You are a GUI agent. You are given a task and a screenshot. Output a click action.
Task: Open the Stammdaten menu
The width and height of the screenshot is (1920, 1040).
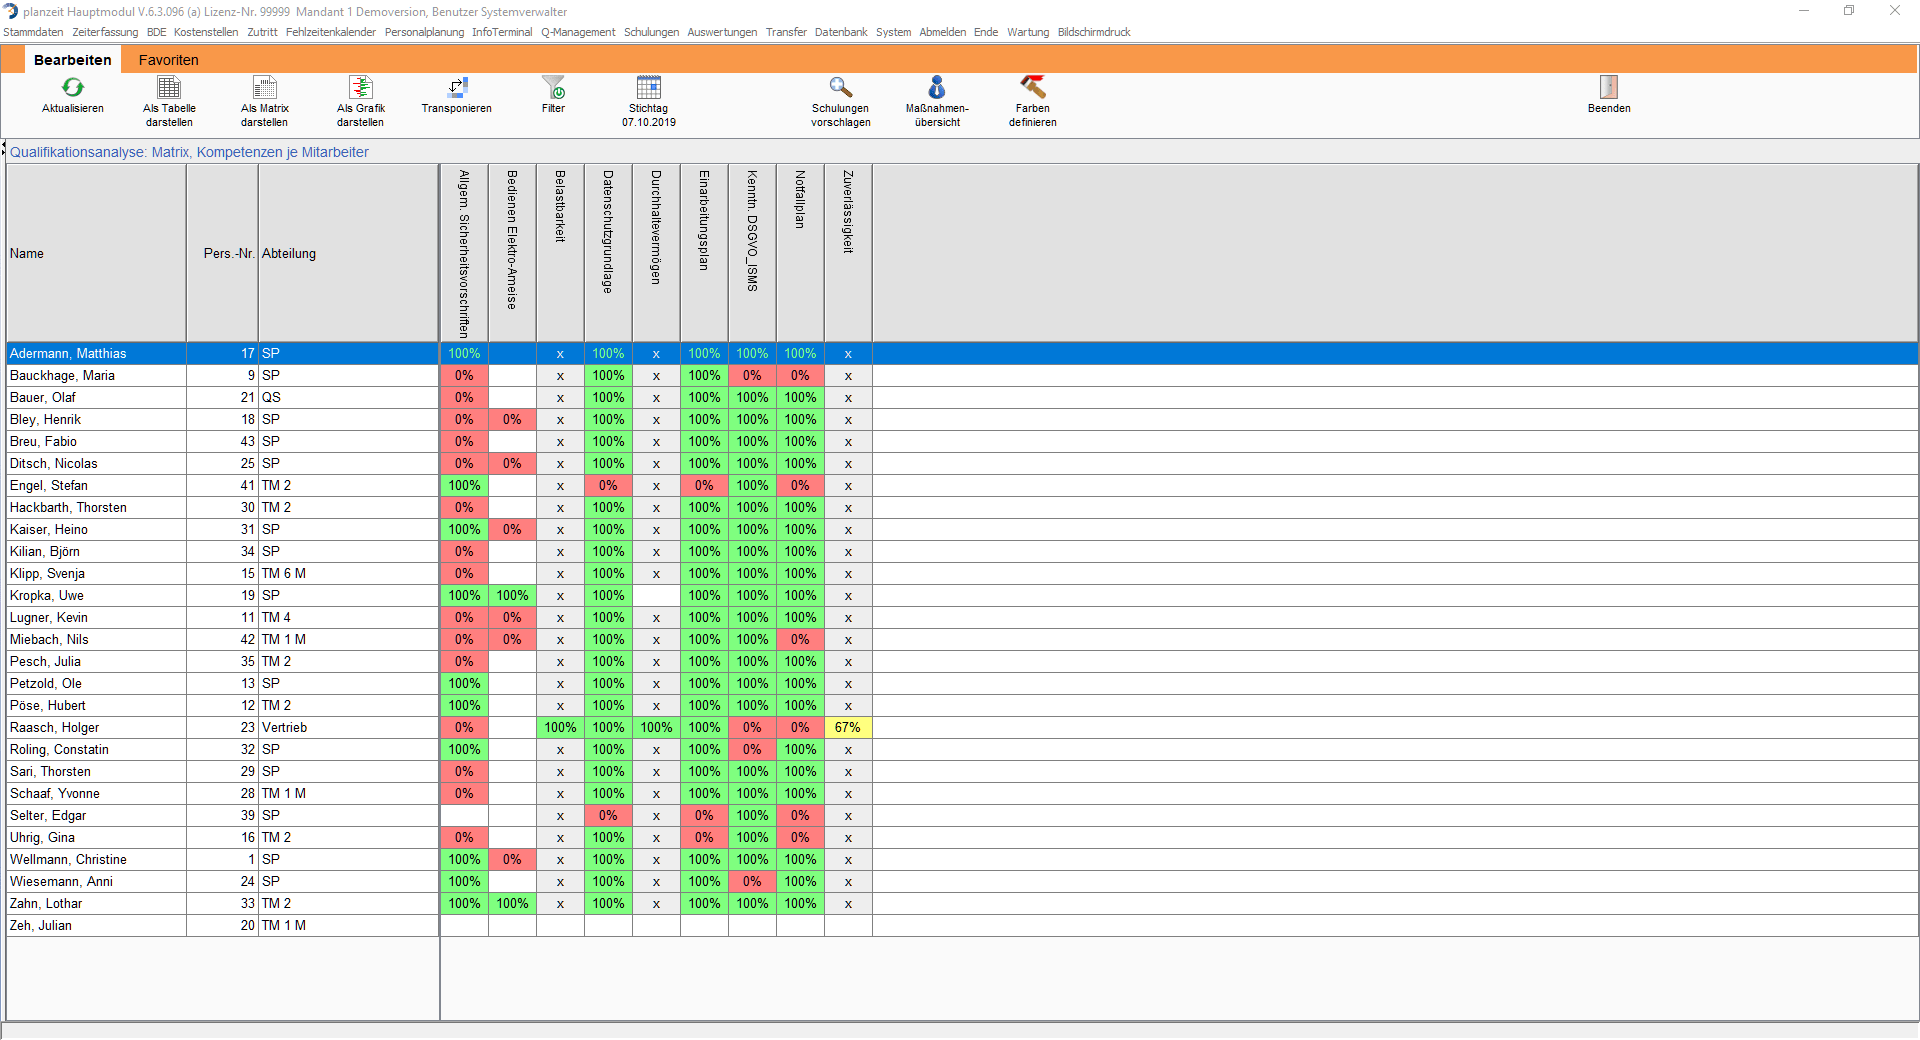(33, 32)
